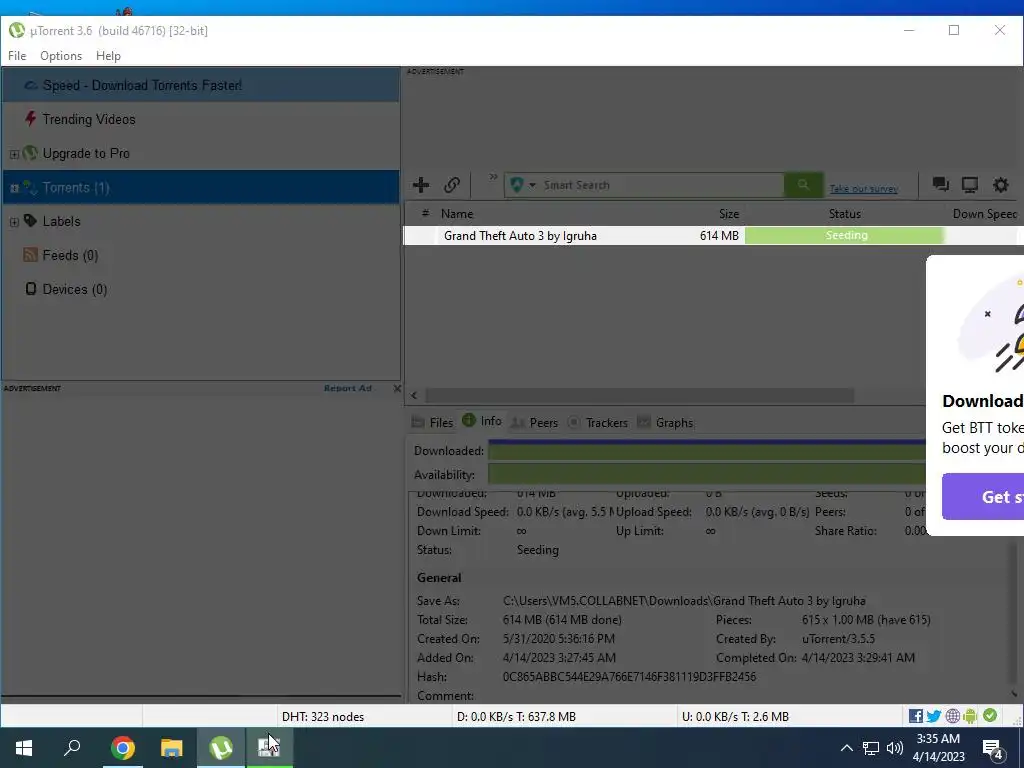Select Grand Theft Auto 3 by Igruha torrent
The height and width of the screenshot is (768, 1024).
click(520, 236)
